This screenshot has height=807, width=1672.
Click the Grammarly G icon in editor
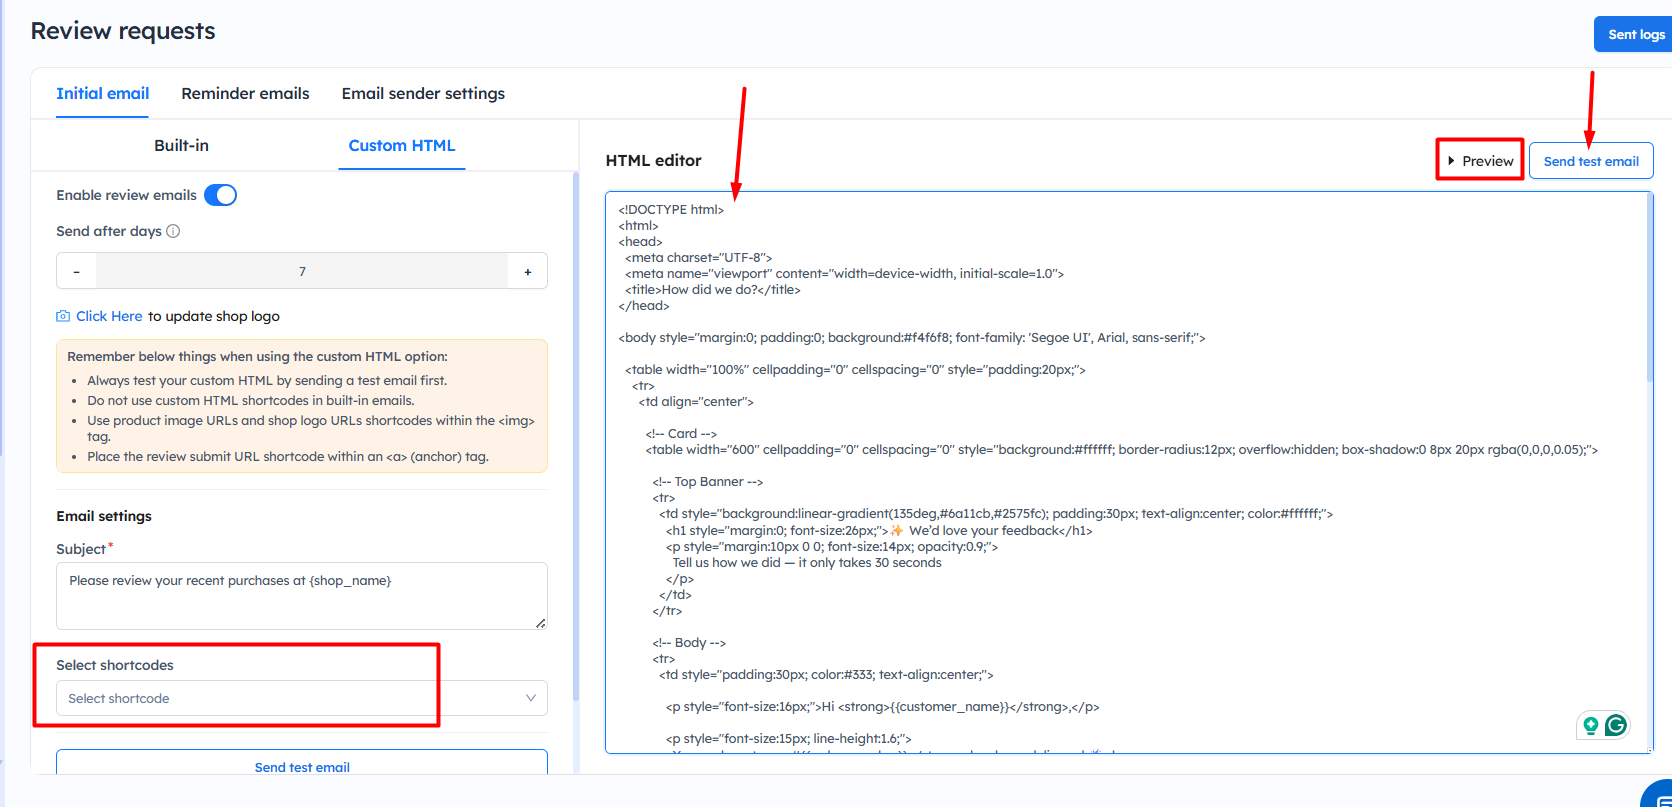(x=1616, y=725)
